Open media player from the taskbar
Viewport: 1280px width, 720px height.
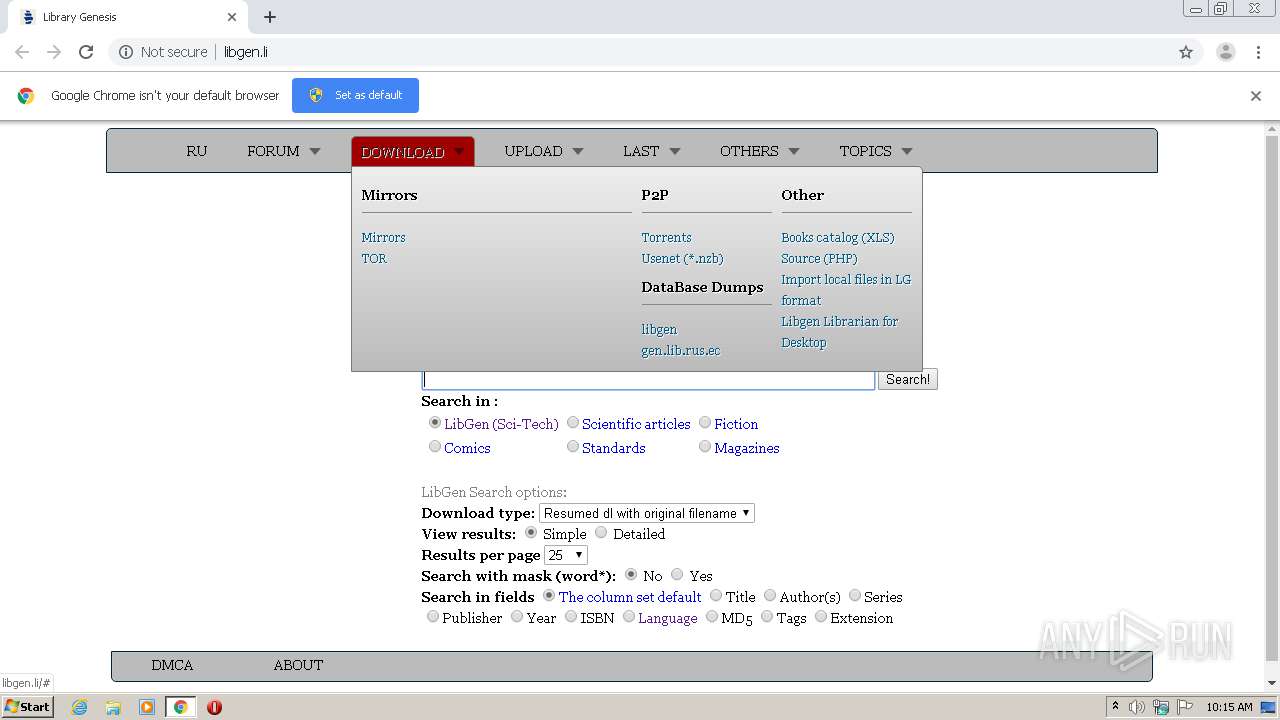(x=147, y=707)
